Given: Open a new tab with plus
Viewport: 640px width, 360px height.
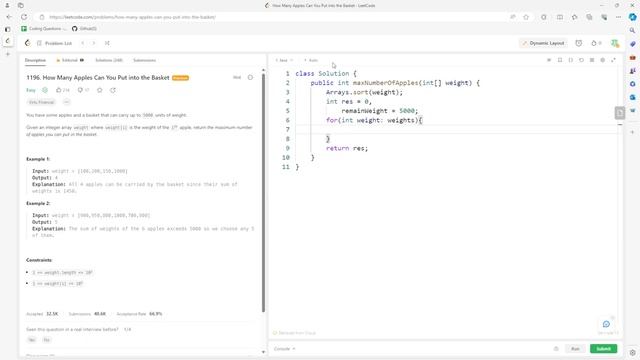Looking at the screenshot, I should click(x=7, y=54).
